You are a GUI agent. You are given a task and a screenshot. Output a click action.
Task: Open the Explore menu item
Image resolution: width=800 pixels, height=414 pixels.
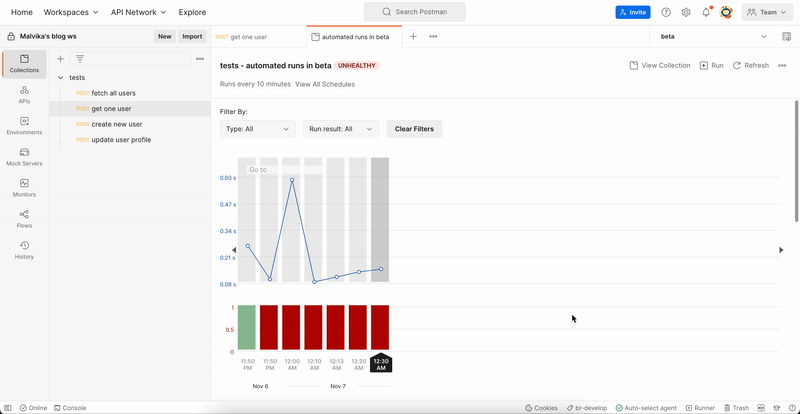(192, 12)
